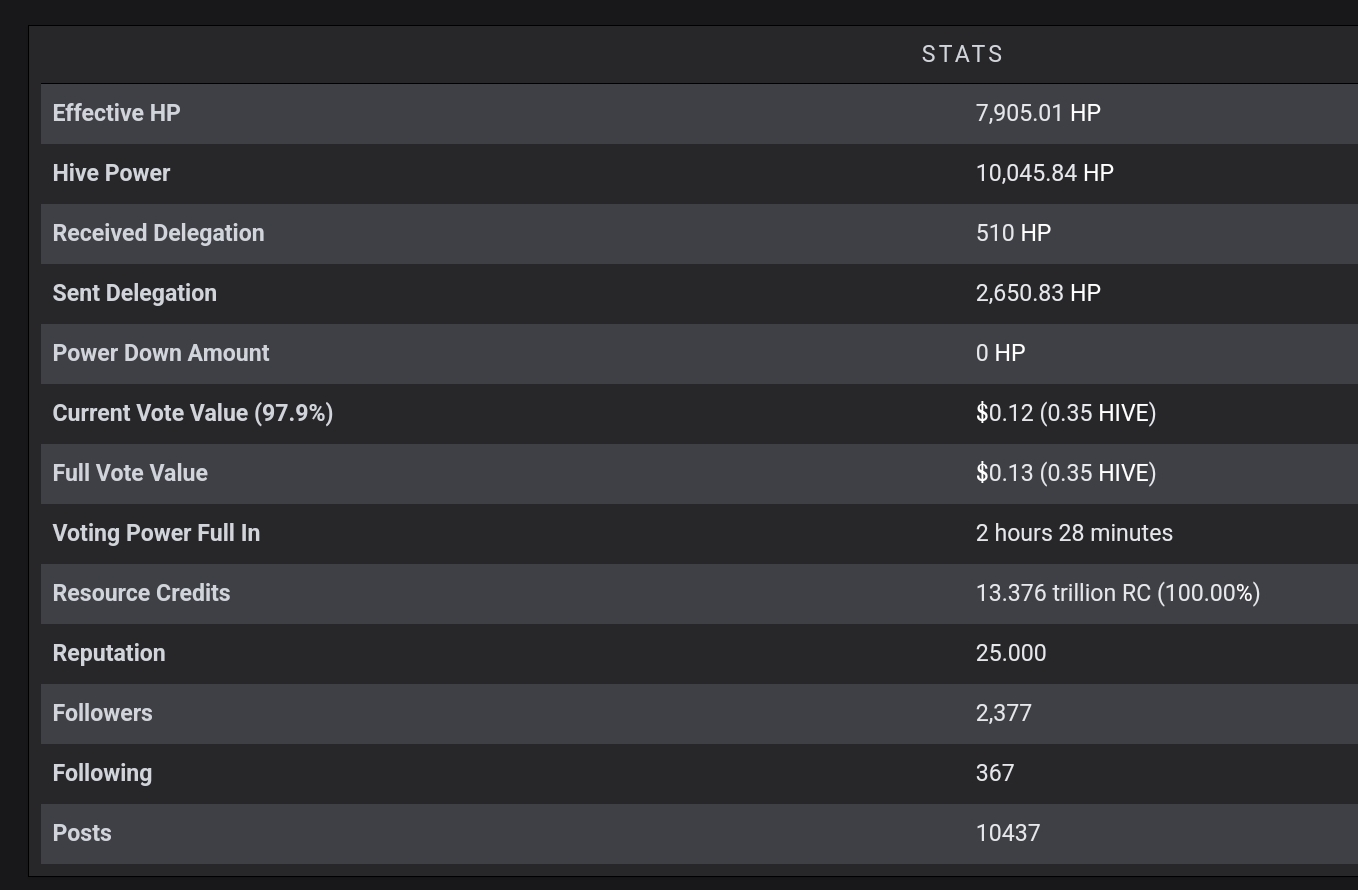Select the Full Vote Value label

point(130,473)
